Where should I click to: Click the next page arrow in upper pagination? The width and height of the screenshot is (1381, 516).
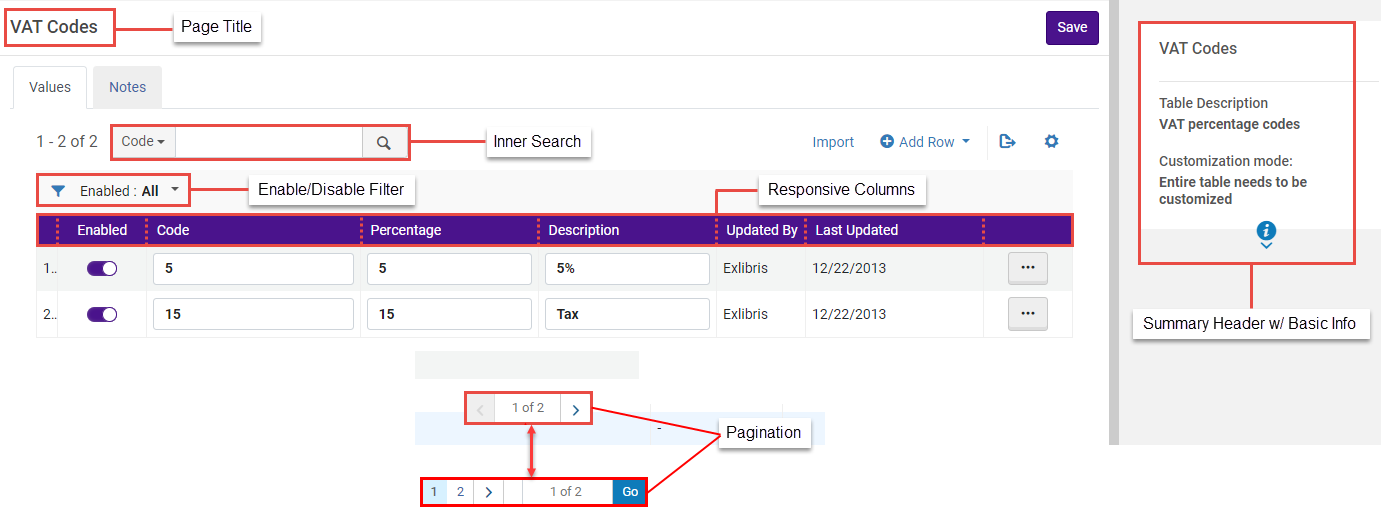(x=575, y=409)
